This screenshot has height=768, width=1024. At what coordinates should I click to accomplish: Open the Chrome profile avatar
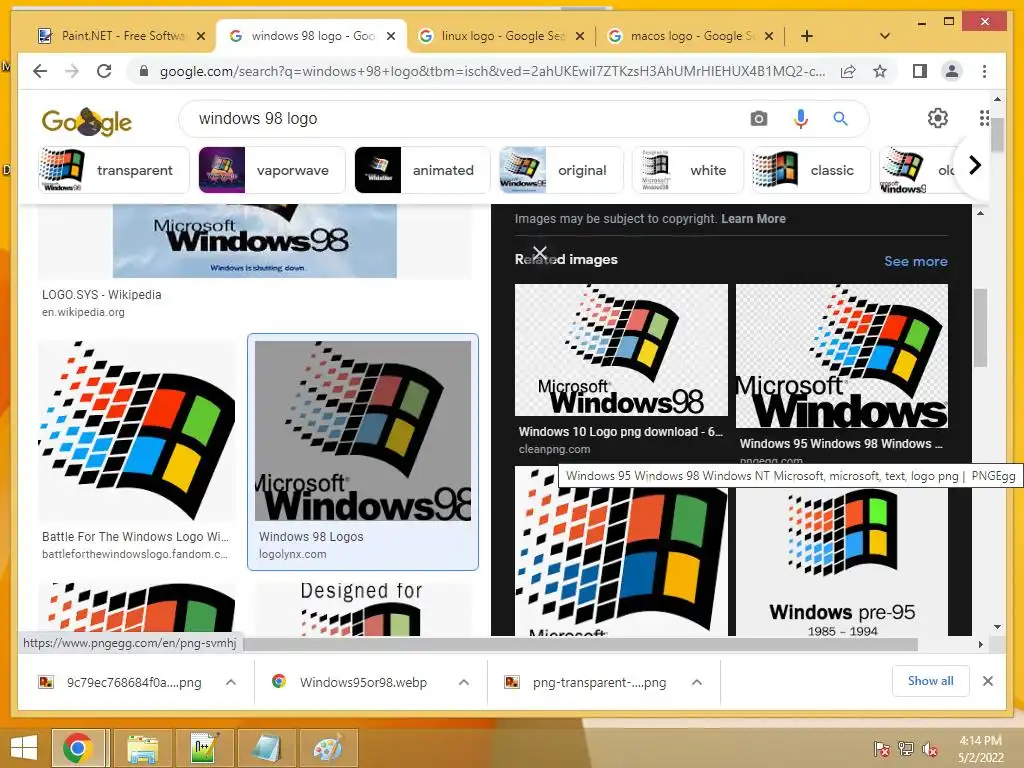coord(952,71)
